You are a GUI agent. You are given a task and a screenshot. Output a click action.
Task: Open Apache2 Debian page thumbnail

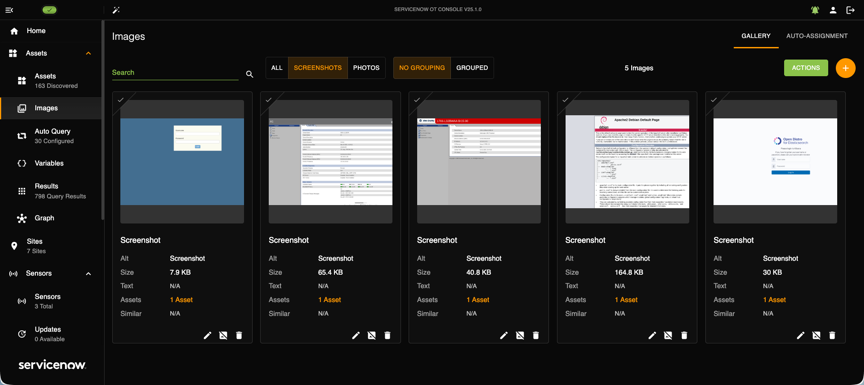tap(627, 161)
